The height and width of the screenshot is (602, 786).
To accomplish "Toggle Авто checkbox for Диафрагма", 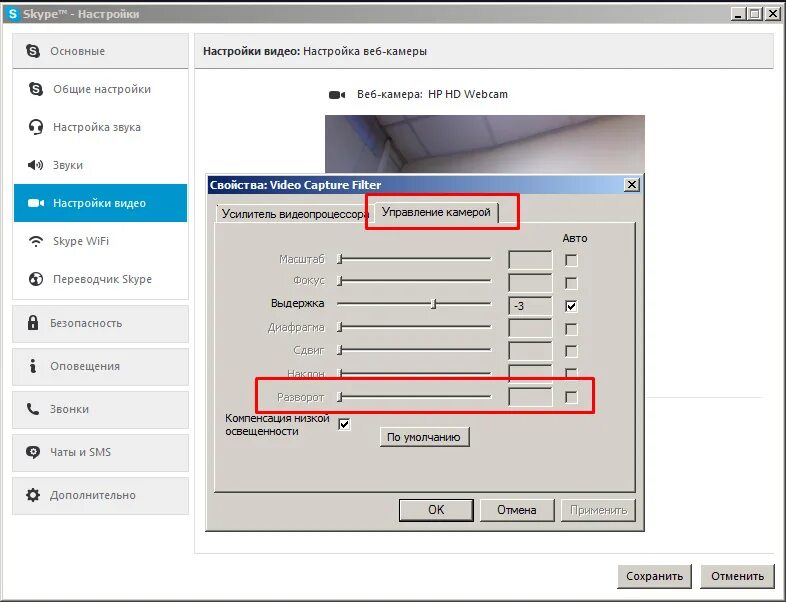I will click(x=571, y=329).
